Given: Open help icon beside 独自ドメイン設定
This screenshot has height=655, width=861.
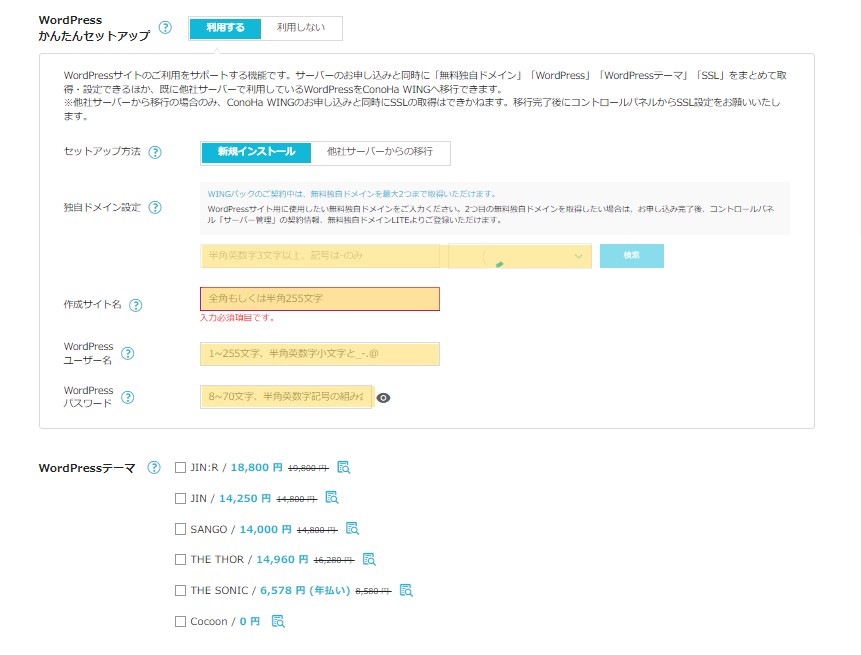Looking at the screenshot, I should 155,208.
